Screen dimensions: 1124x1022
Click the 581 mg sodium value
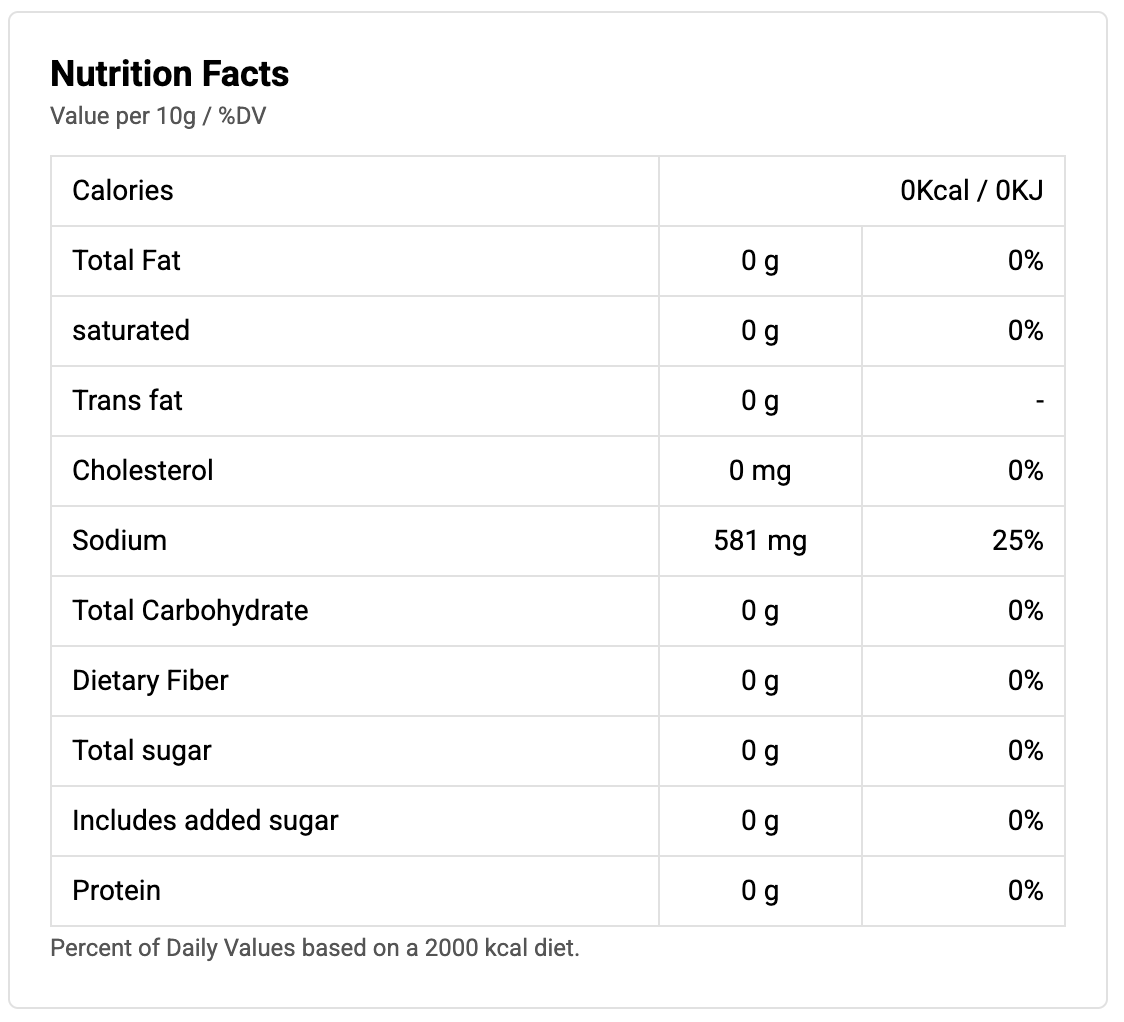pyautogui.click(x=759, y=541)
